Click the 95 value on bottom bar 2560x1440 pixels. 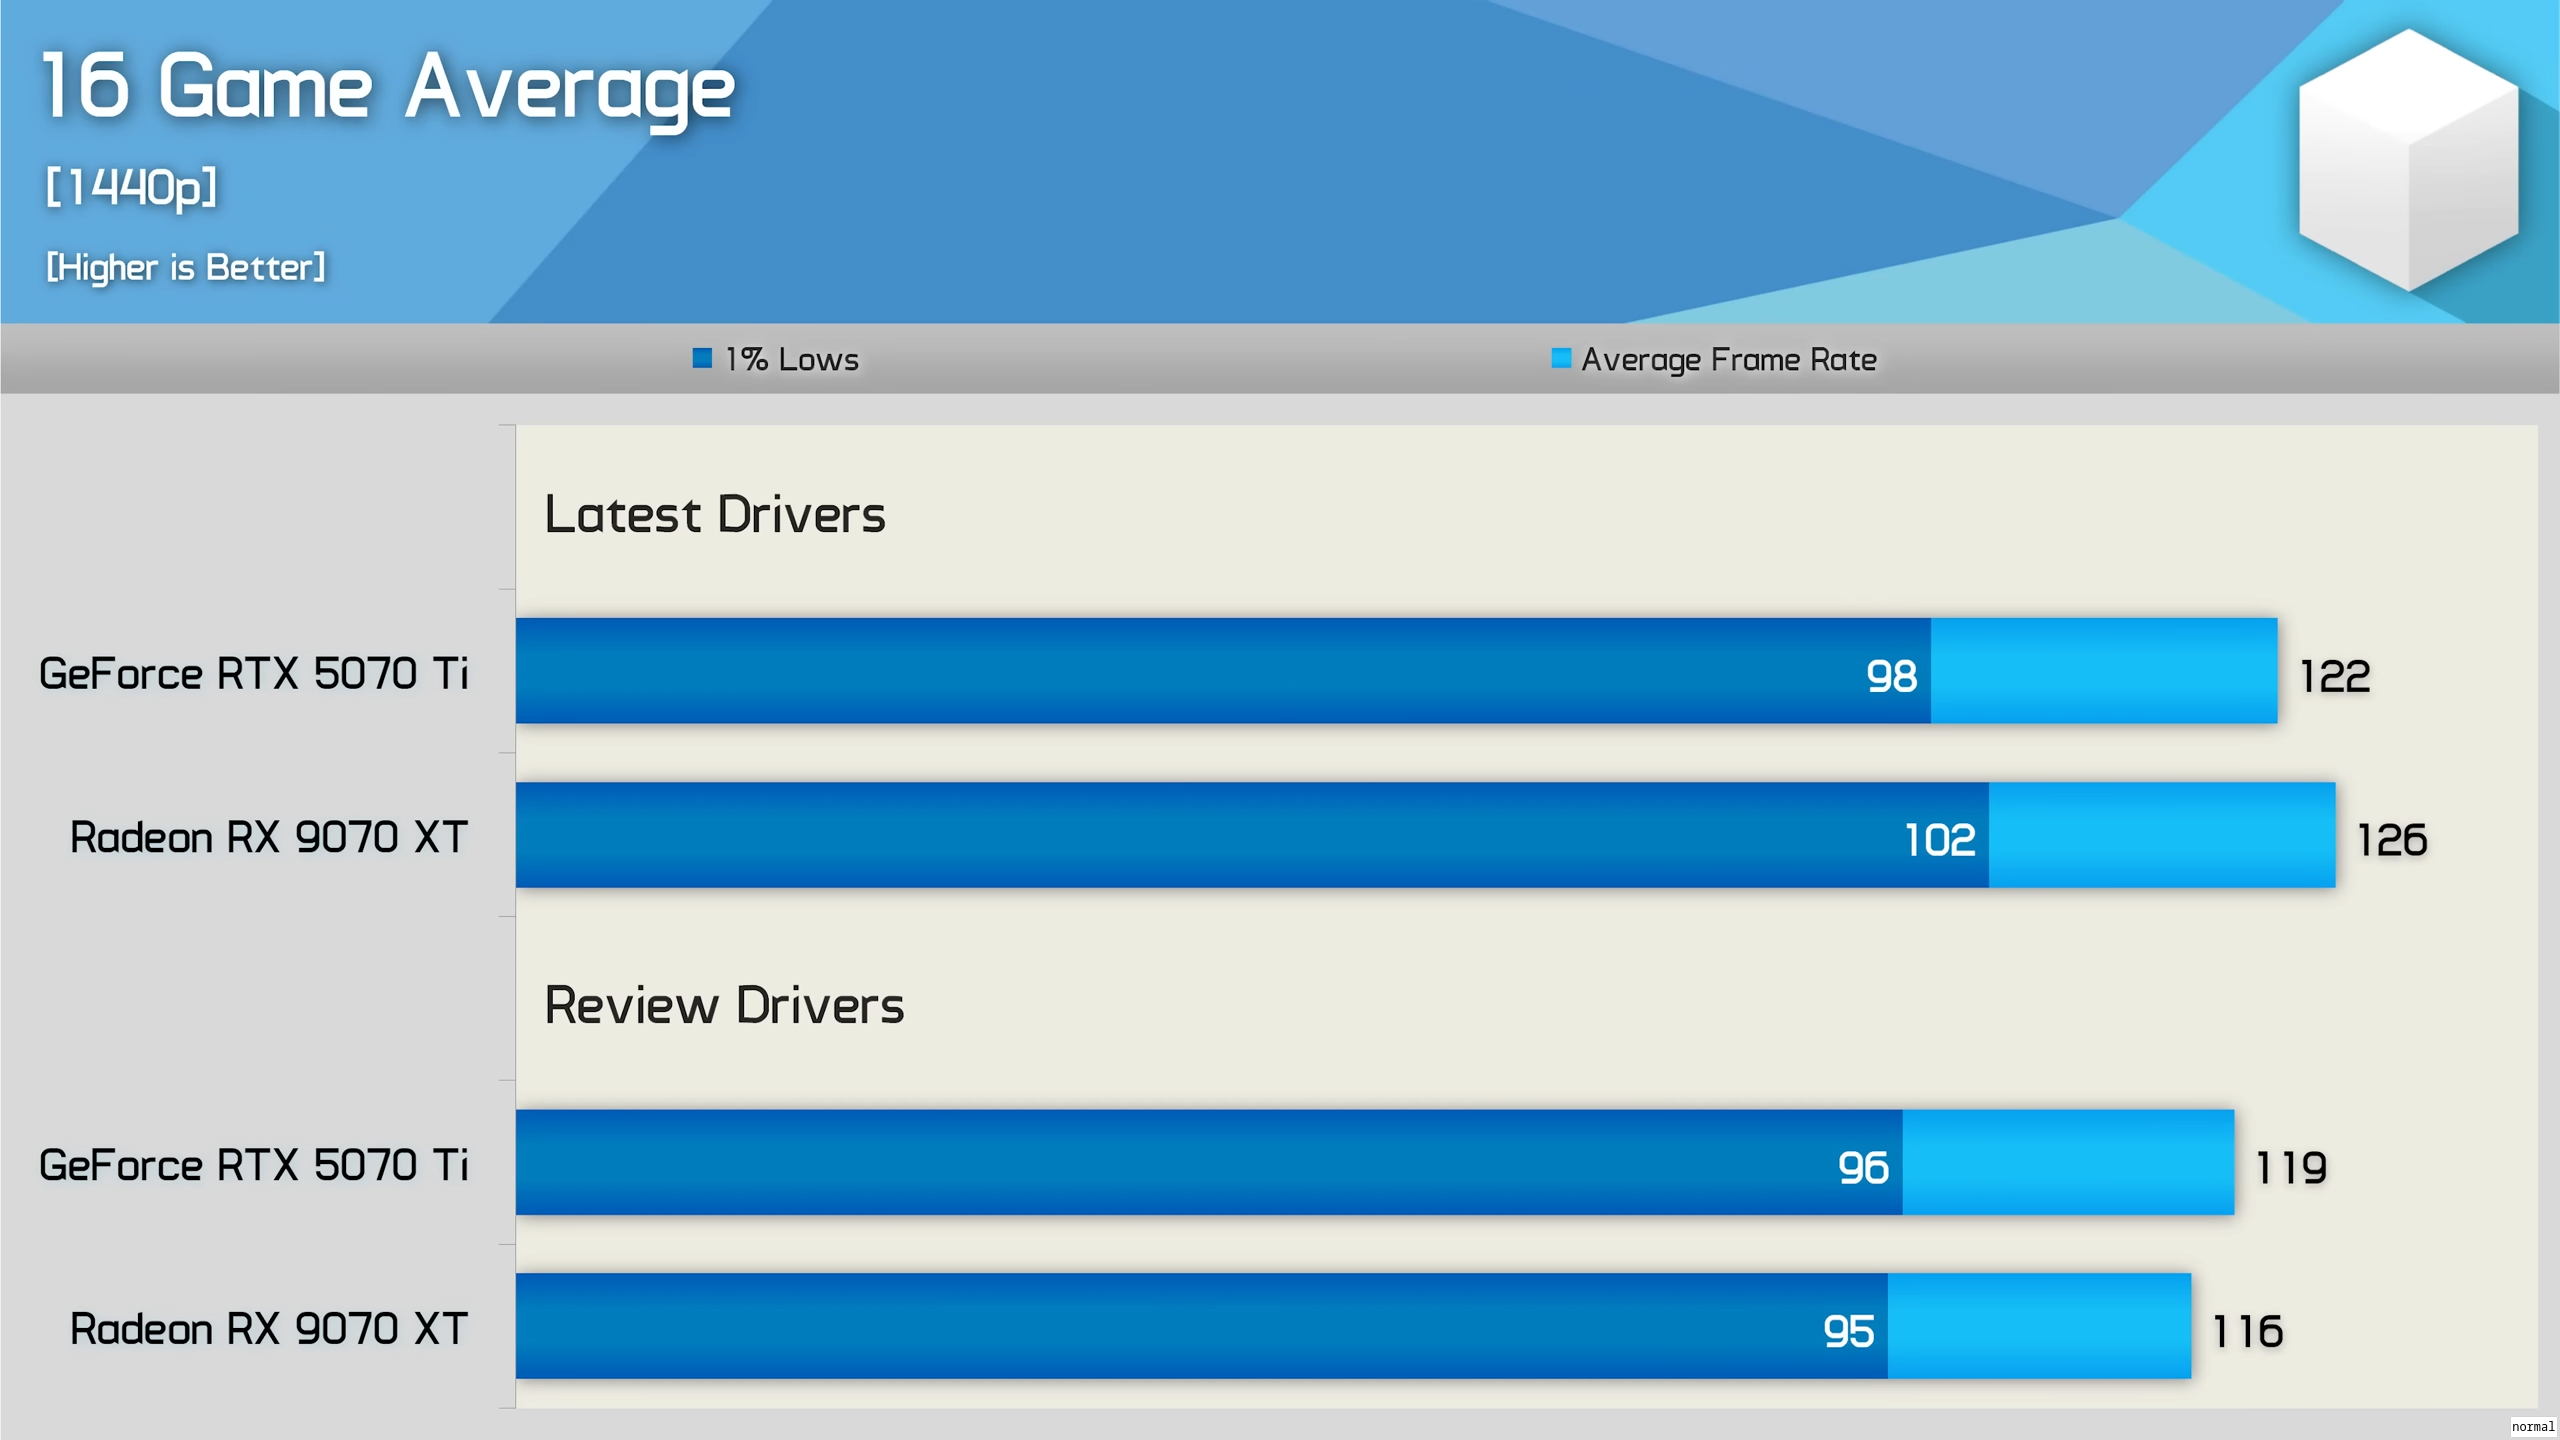[1848, 1332]
